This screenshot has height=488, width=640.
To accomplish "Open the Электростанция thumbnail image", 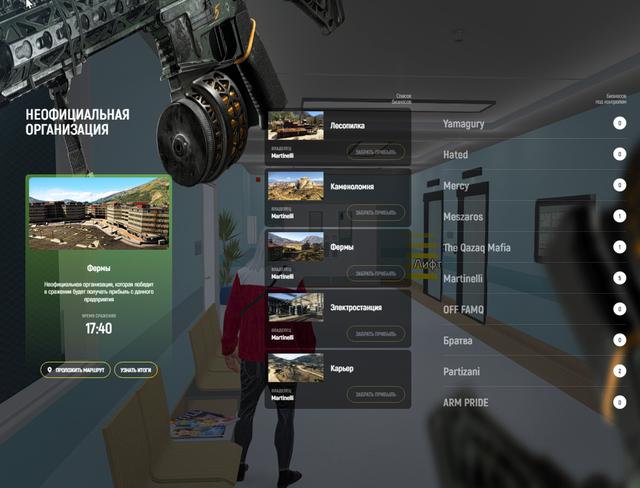I will point(296,307).
